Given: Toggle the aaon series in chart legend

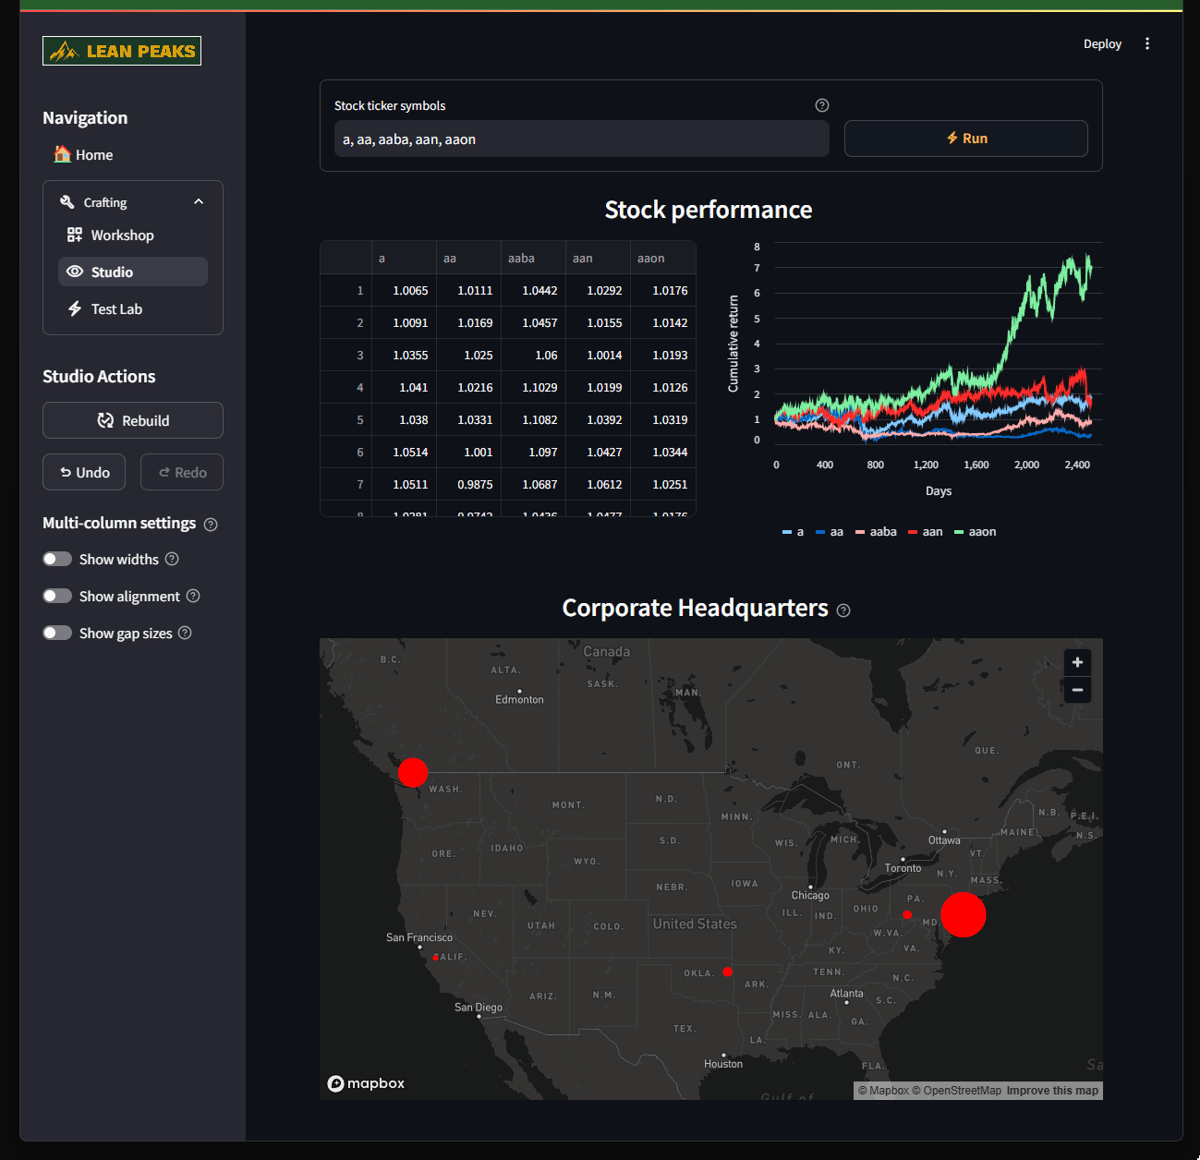Looking at the screenshot, I should point(975,532).
